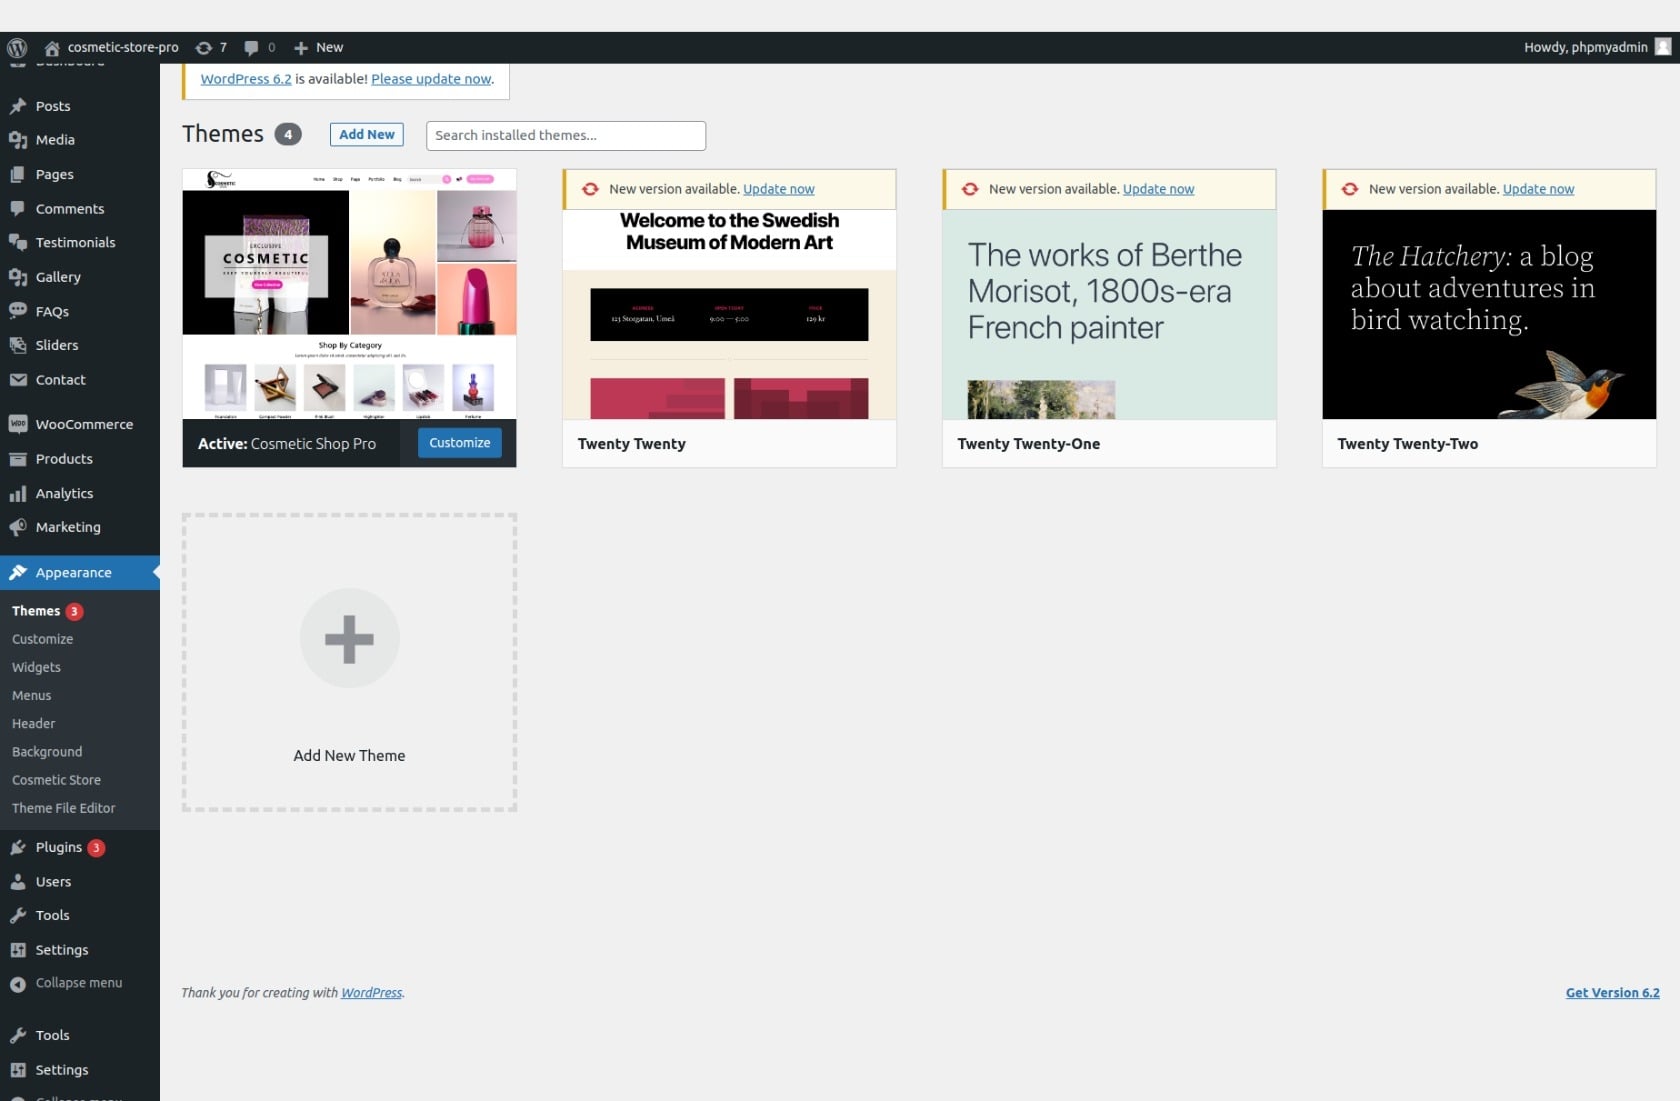The image size is (1680, 1101).
Task: Open the Menus submenu item
Action: click(31, 695)
